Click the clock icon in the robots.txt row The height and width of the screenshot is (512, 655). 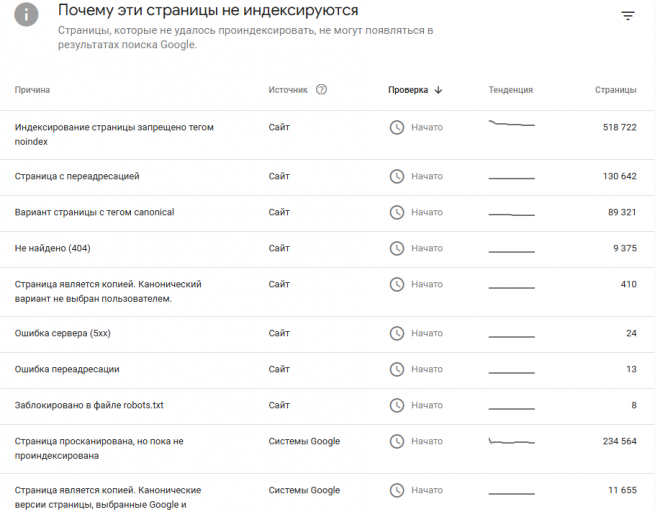[397, 405]
